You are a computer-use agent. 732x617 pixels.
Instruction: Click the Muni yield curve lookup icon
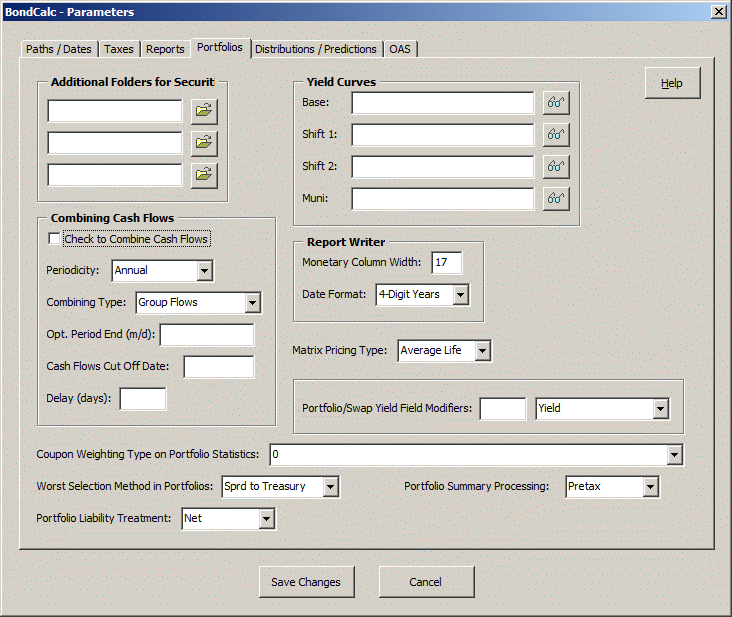pyautogui.click(x=555, y=199)
